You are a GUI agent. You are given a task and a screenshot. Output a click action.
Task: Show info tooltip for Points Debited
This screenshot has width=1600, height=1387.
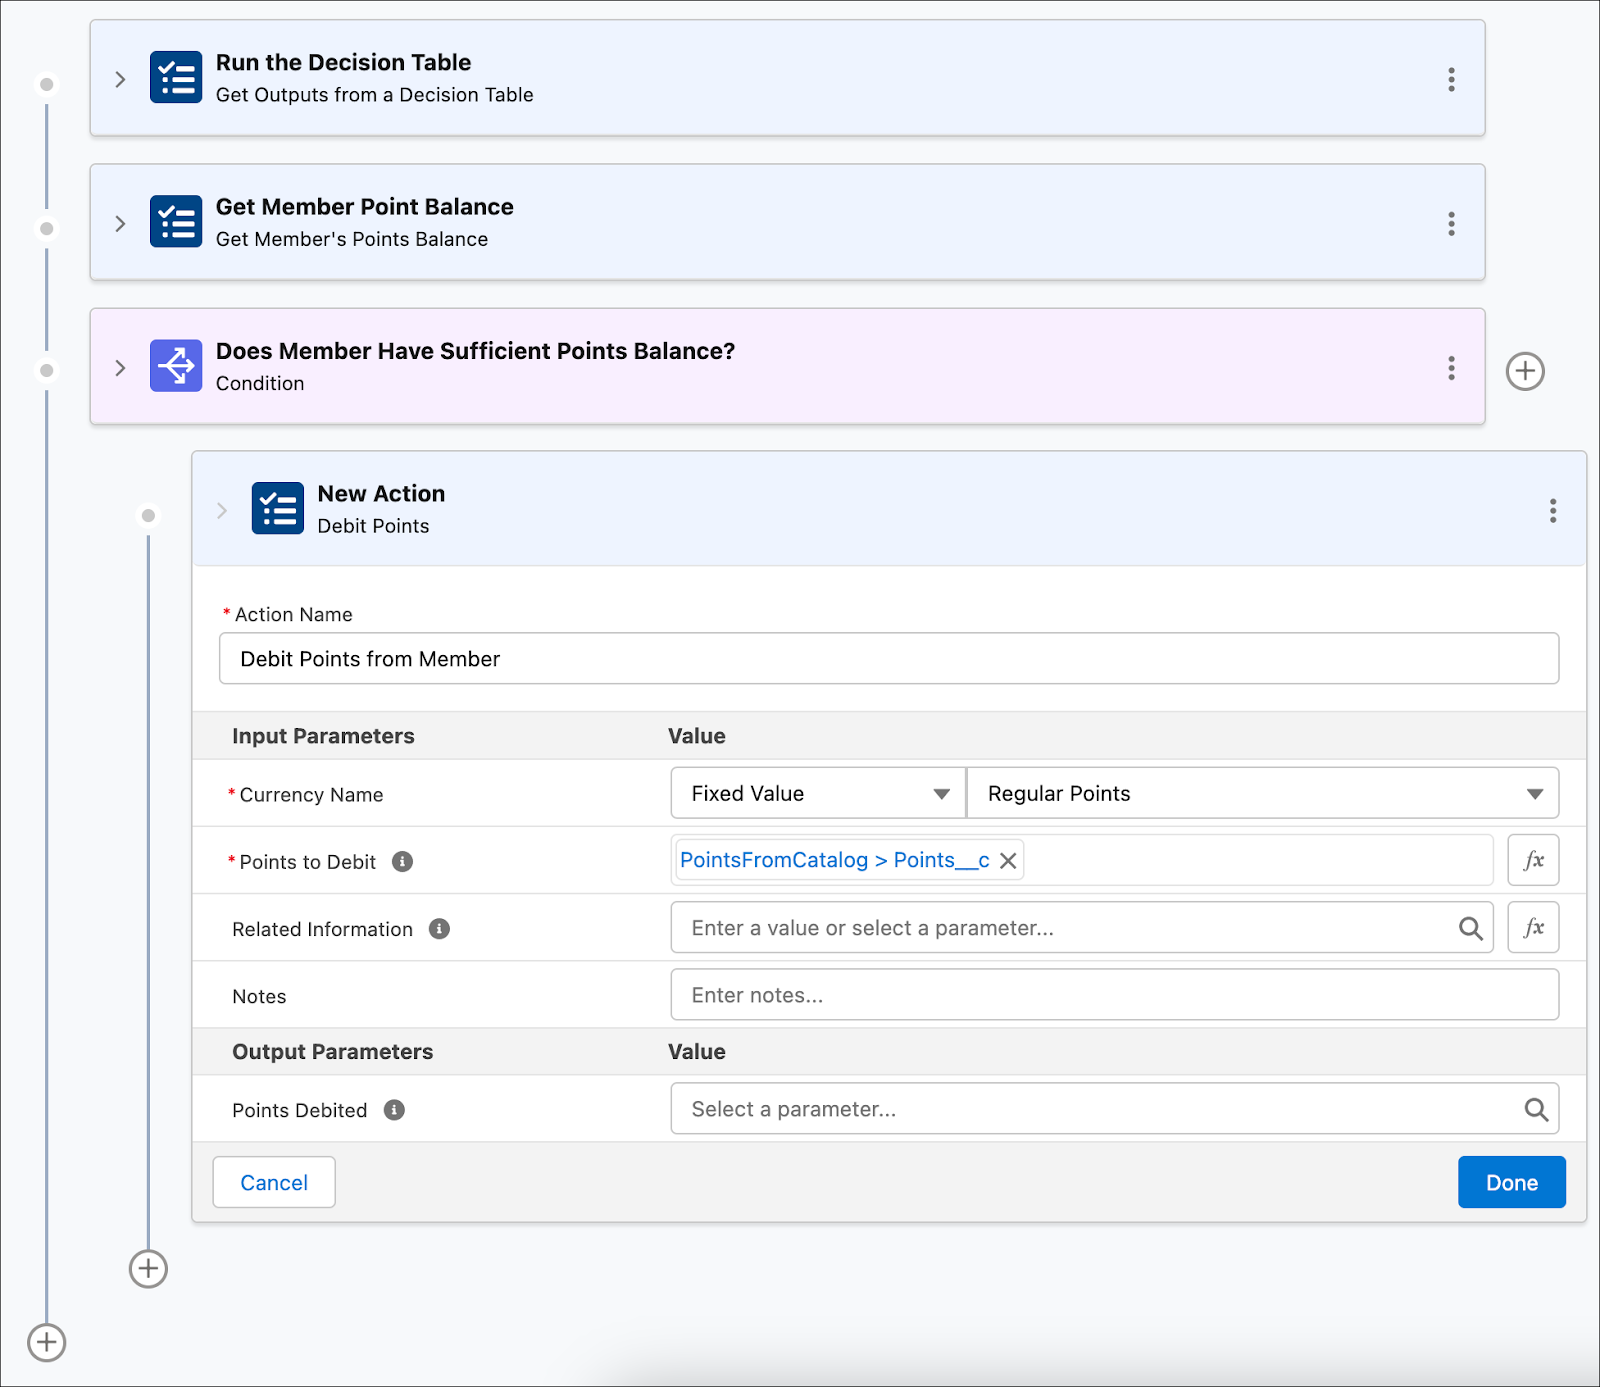pyautogui.click(x=394, y=1110)
